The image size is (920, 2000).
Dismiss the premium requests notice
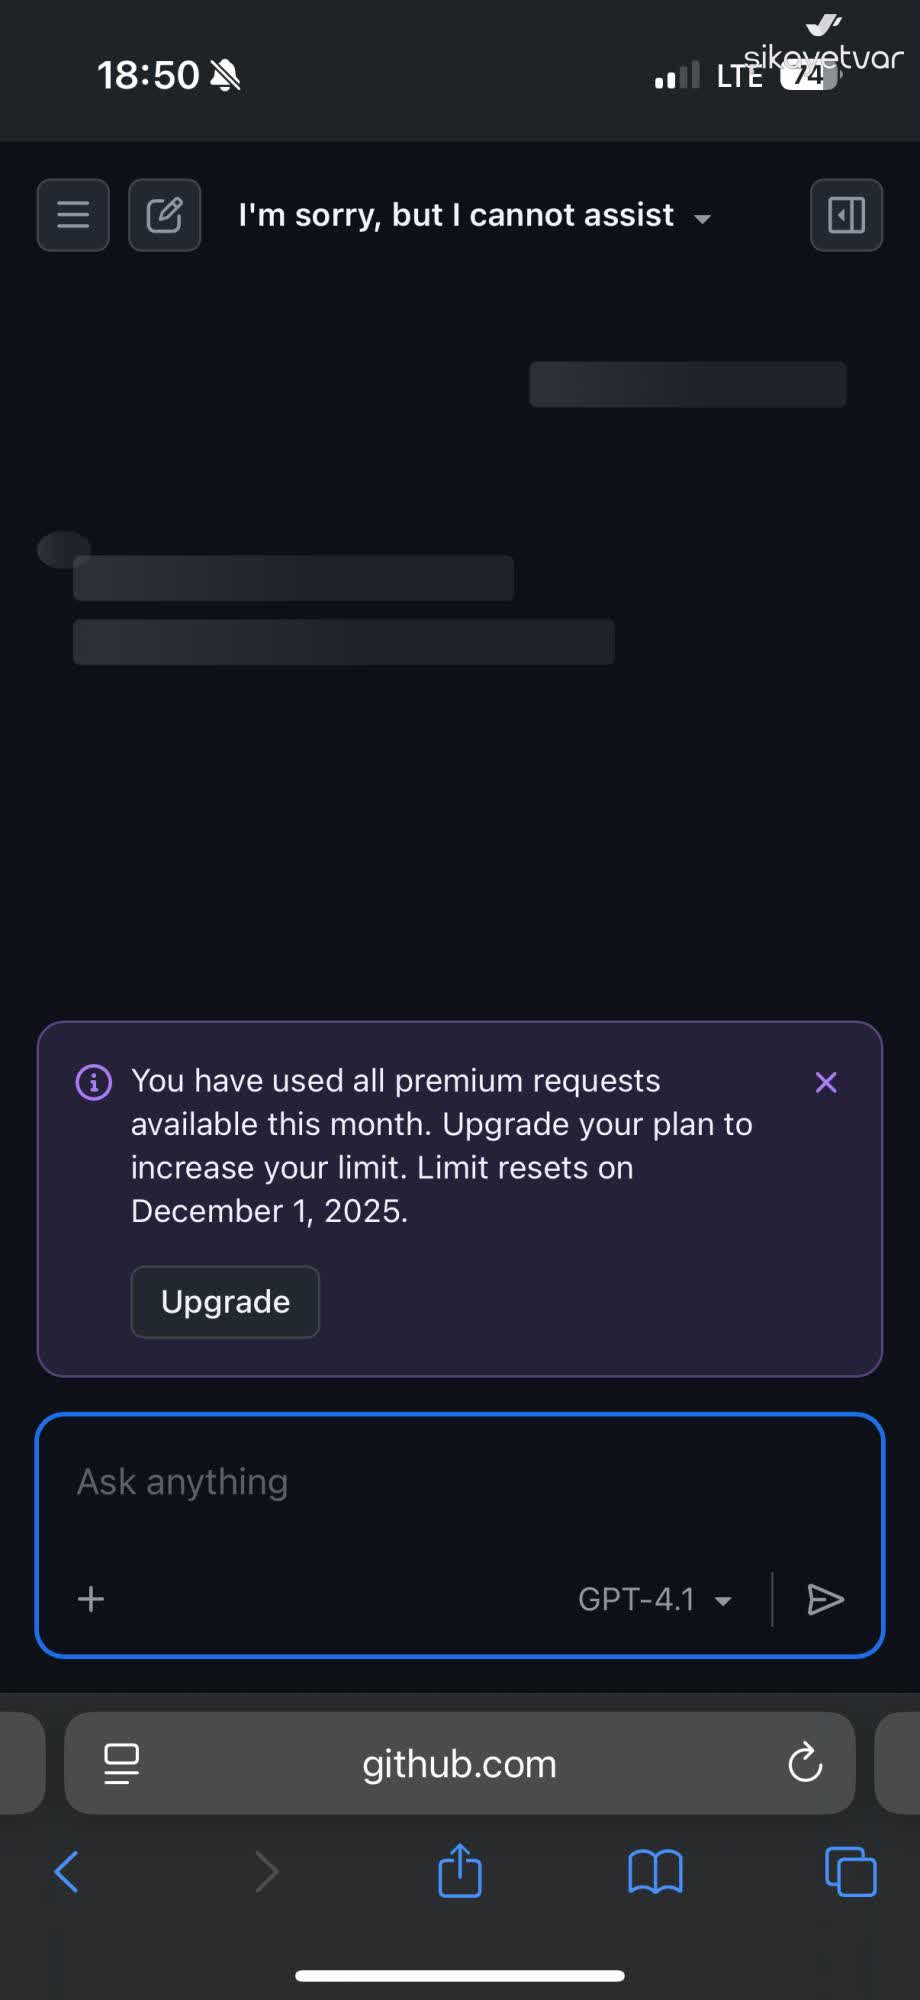point(826,1082)
